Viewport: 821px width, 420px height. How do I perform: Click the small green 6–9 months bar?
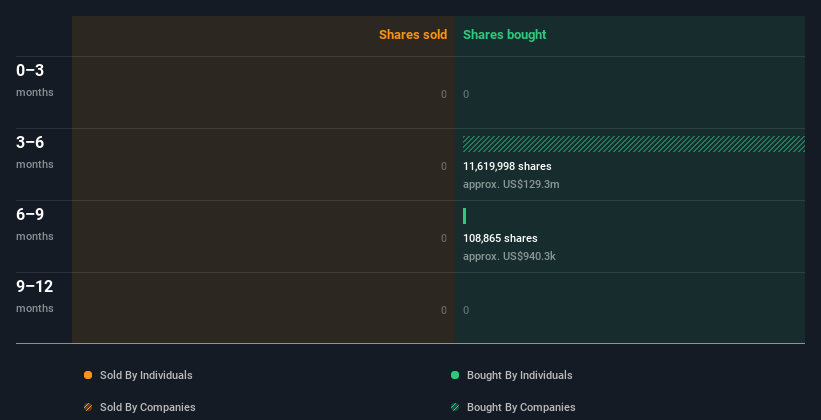(x=464, y=216)
